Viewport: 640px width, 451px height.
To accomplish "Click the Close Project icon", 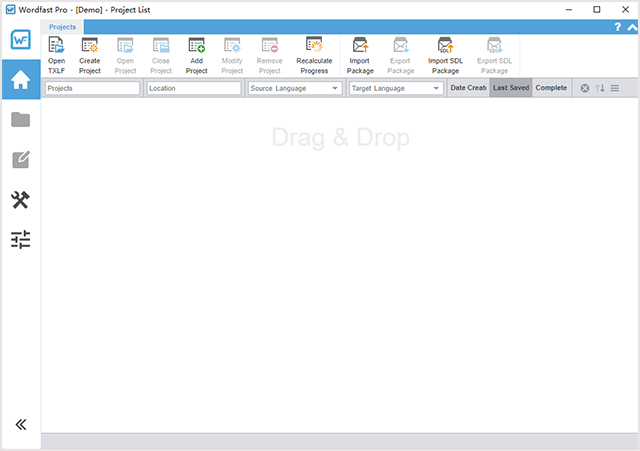I will click(161, 45).
